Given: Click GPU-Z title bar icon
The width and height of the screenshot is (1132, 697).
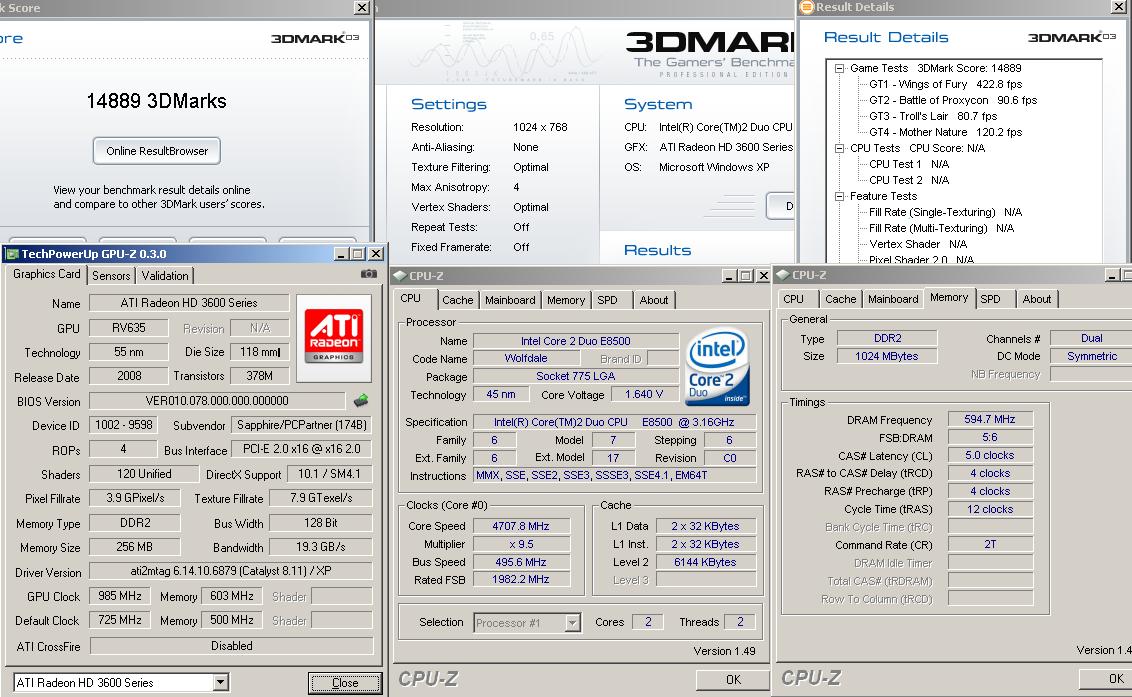Looking at the screenshot, I should pyautogui.click(x=12, y=254).
